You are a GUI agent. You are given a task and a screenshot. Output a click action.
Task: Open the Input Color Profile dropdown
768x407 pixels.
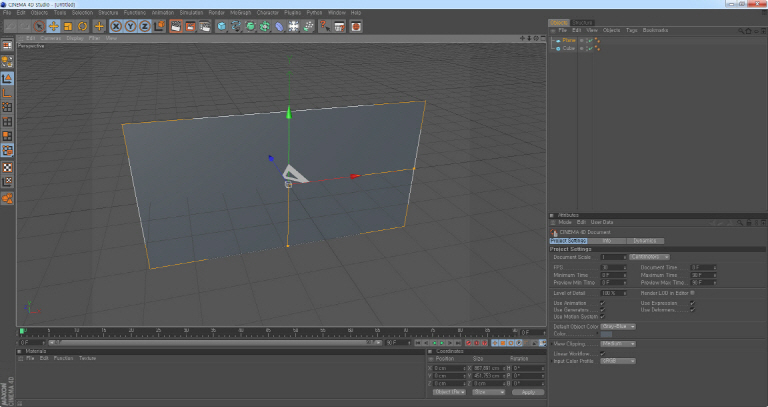(x=618, y=360)
